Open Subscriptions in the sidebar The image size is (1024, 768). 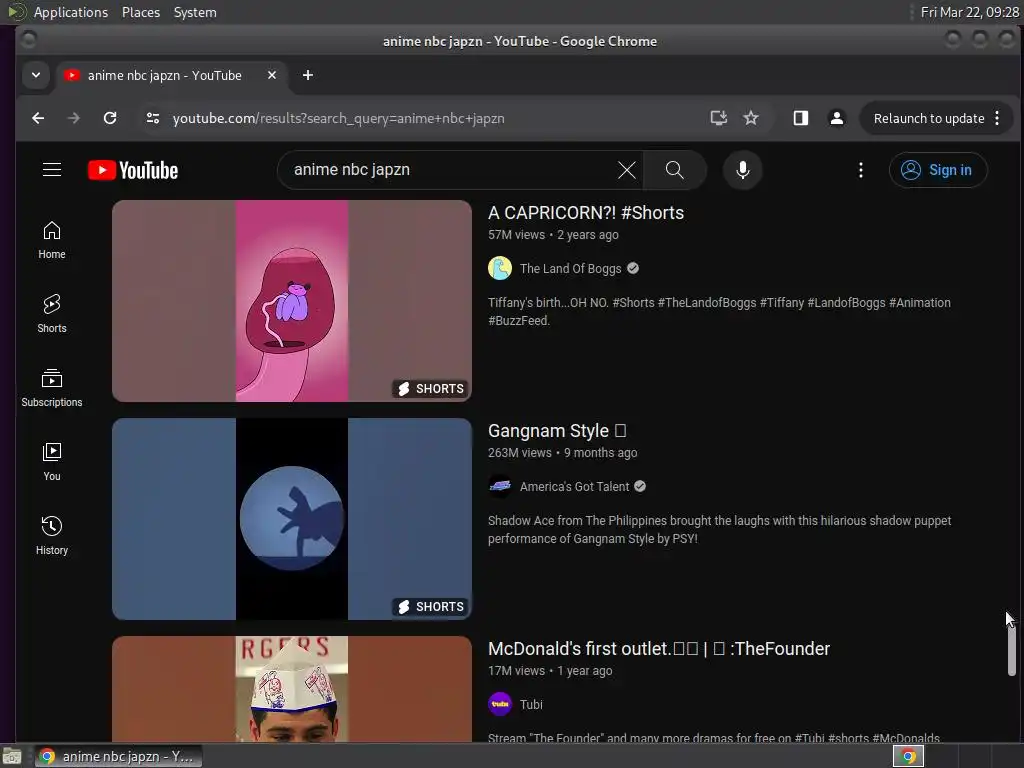(52, 388)
